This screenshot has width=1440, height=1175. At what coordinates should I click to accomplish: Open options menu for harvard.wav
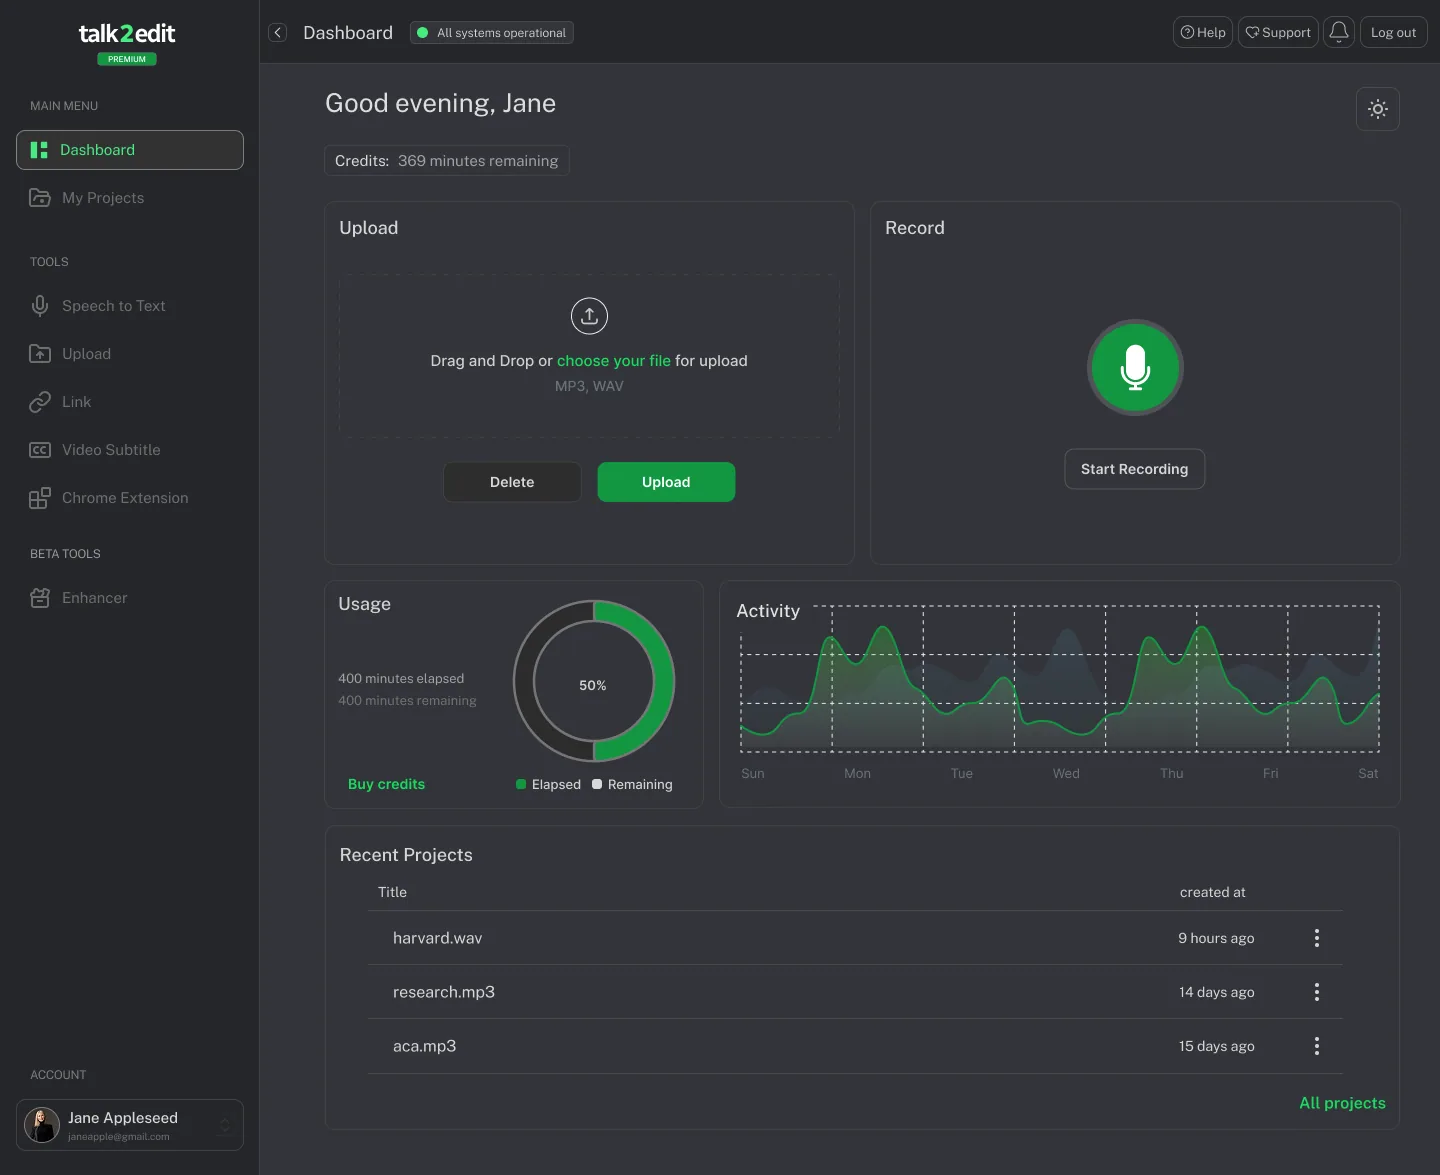[1317, 938]
